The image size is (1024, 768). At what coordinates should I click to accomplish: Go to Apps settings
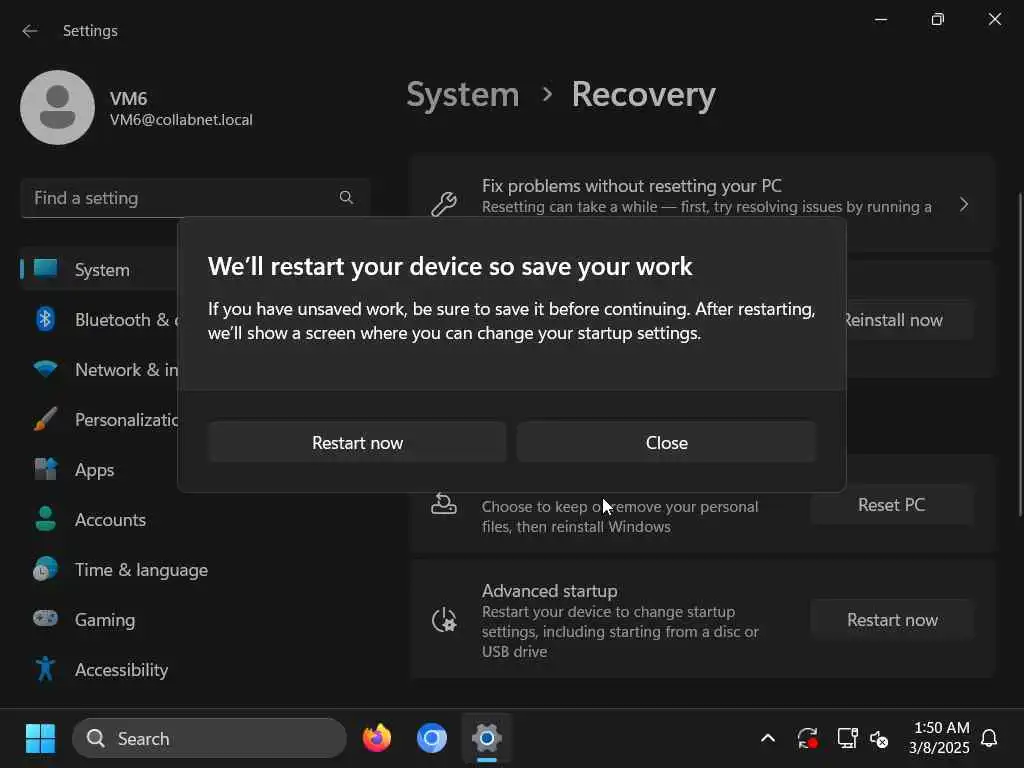94,470
